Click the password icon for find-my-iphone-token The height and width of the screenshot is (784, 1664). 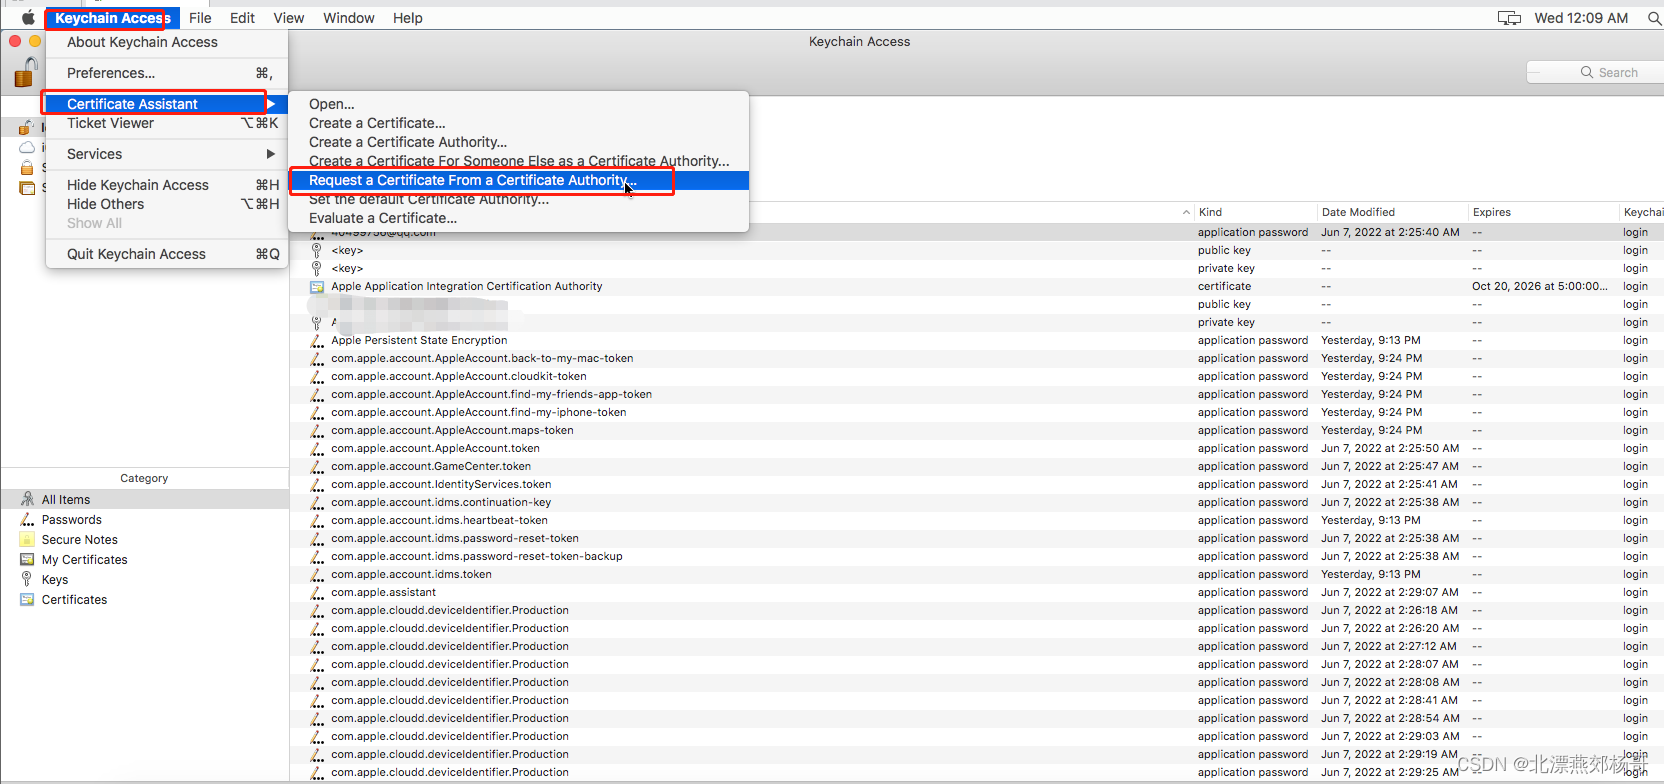(317, 412)
